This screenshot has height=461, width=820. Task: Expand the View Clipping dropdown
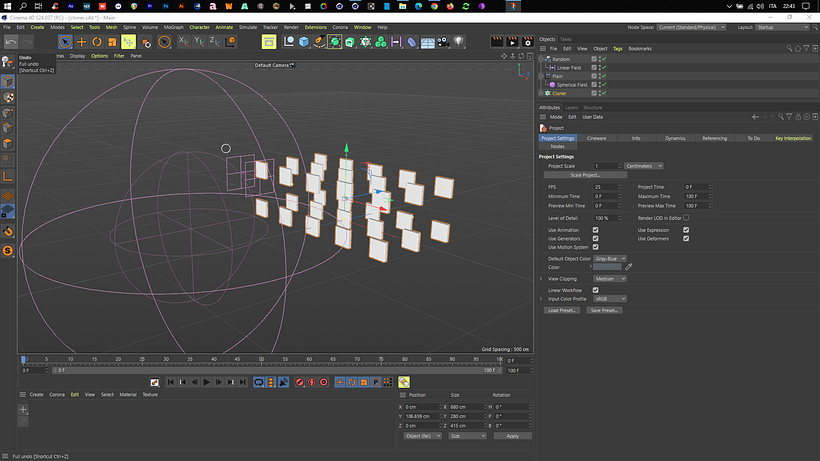point(610,279)
